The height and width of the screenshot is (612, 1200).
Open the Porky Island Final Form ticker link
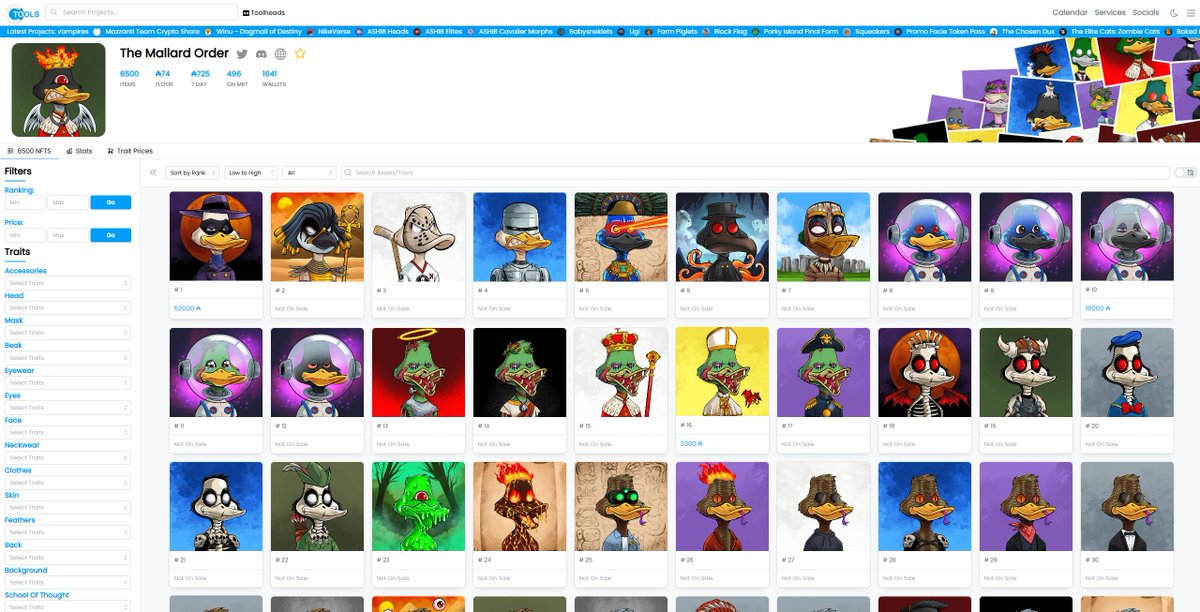(800, 32)
